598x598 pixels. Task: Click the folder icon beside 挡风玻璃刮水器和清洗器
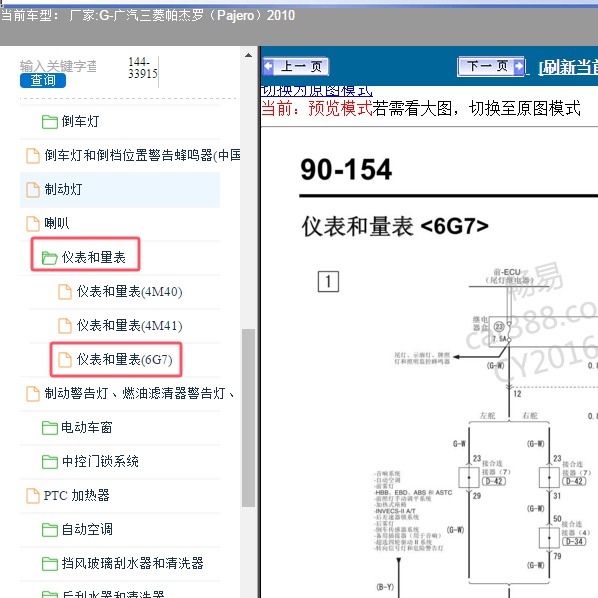click(x=50, y=564)
